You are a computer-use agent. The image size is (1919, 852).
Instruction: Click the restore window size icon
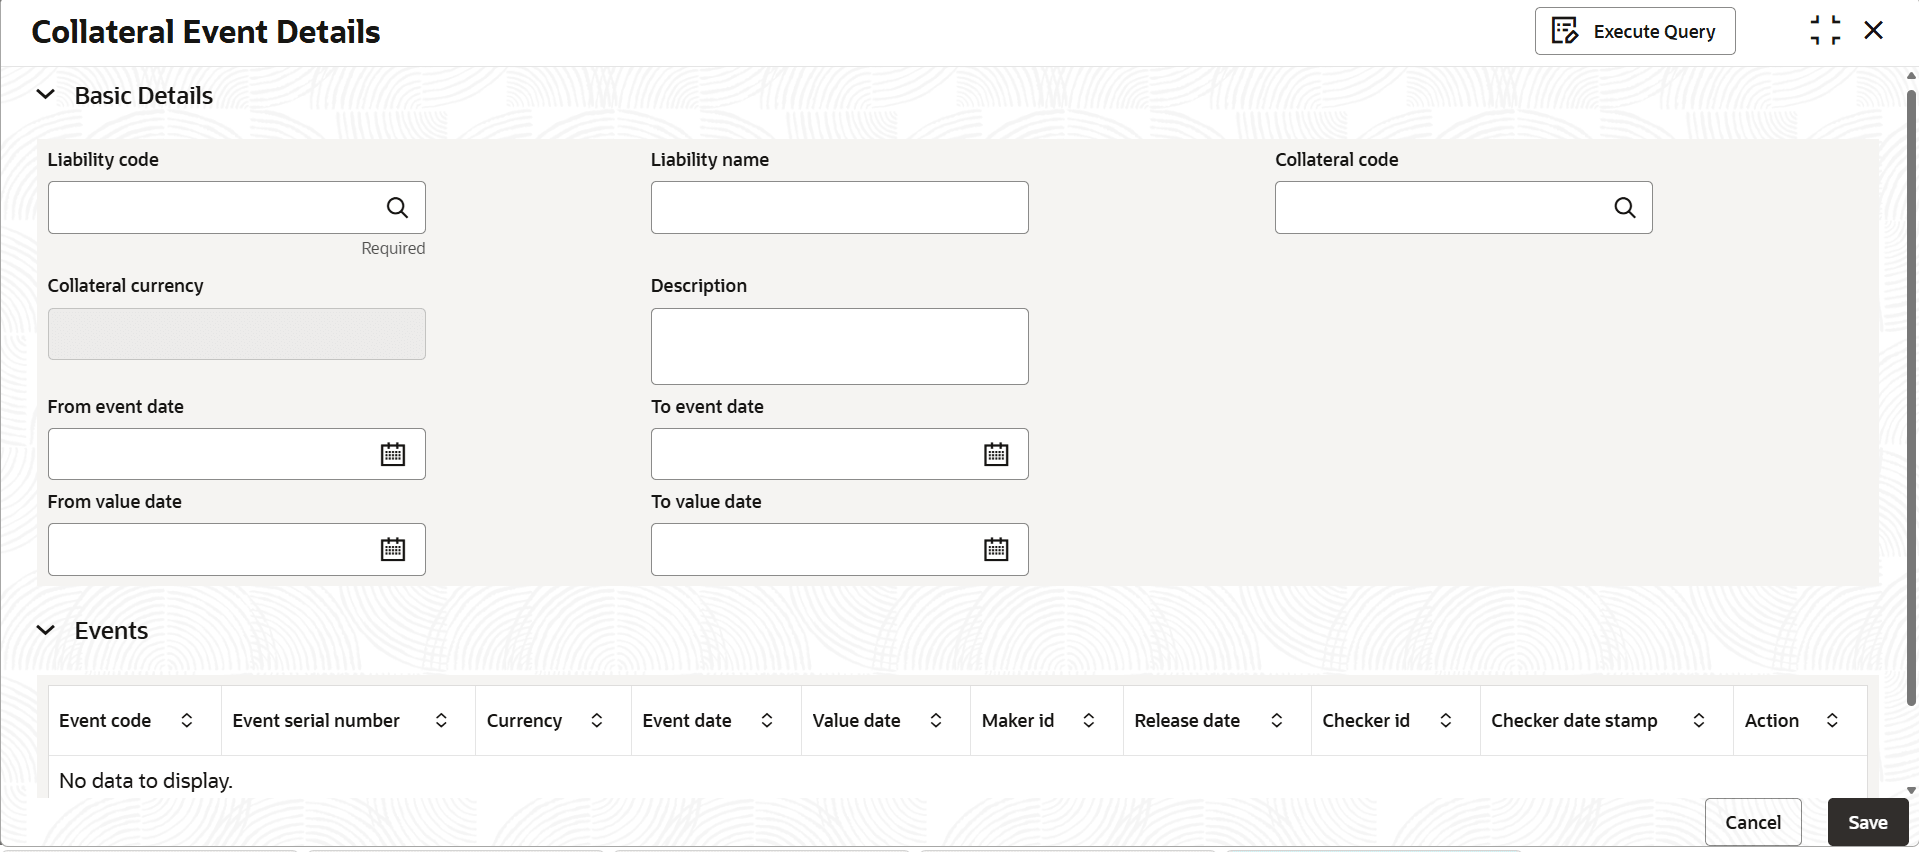click(x=1825, y=31)
